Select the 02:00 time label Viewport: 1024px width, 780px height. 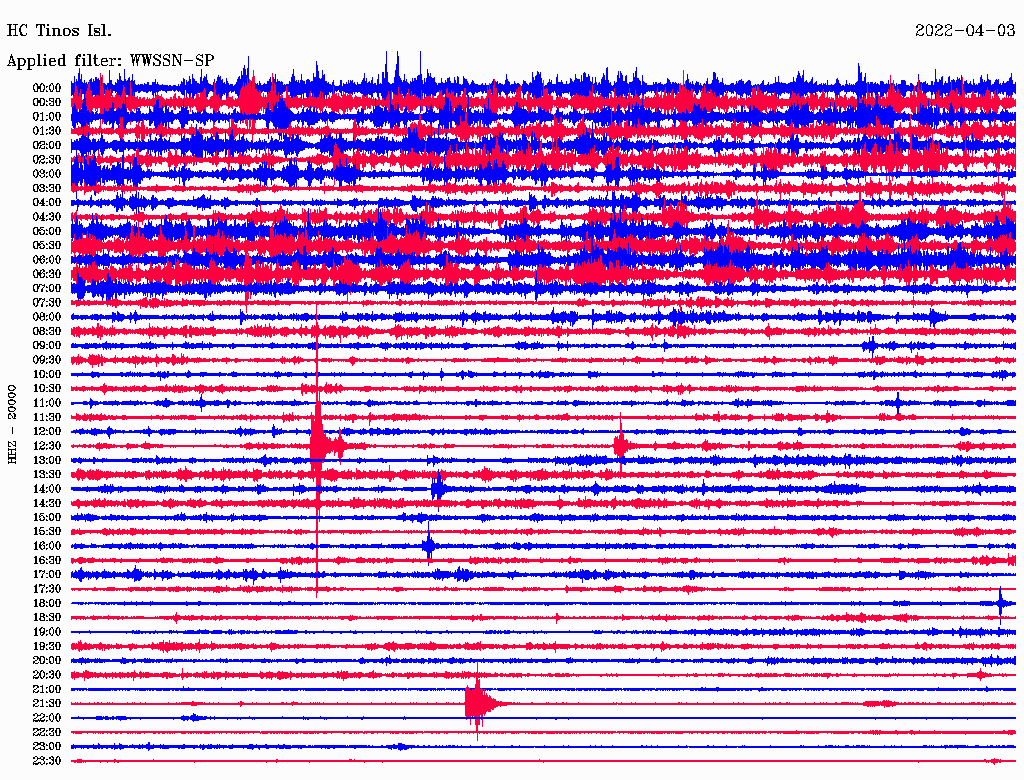point(47,146)
